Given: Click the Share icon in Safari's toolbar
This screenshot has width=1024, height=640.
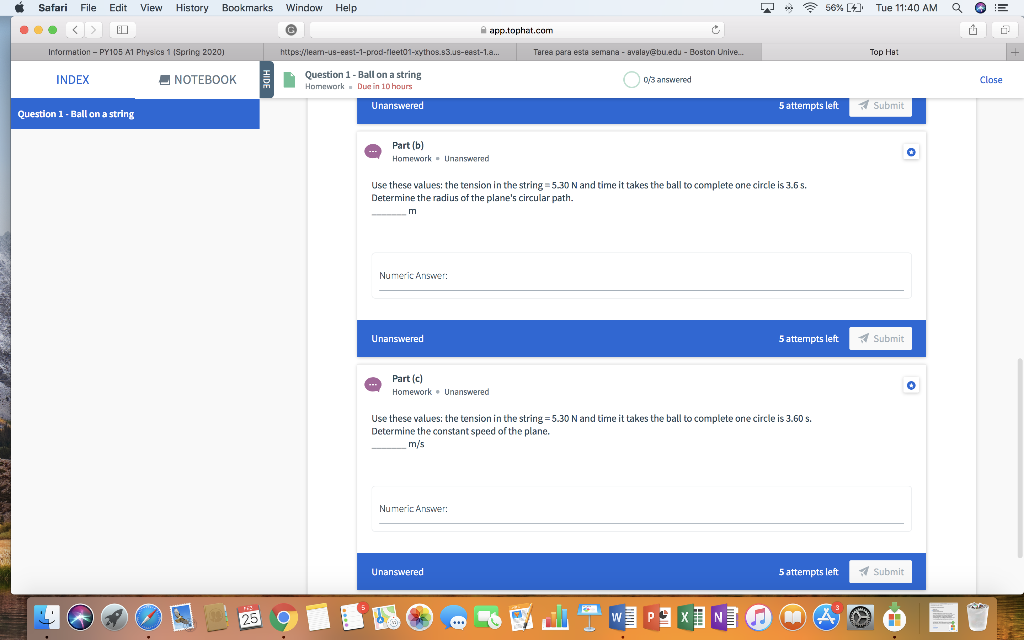Looking at the screenshot, I should [971, 30].
